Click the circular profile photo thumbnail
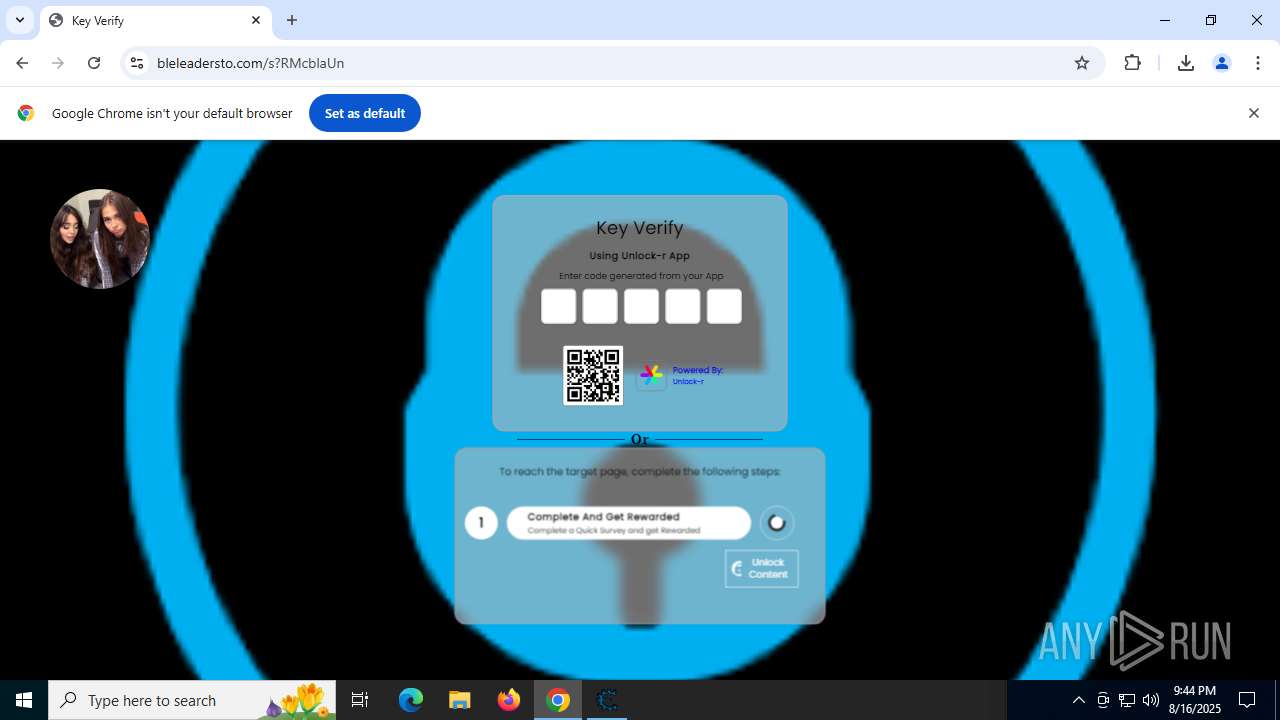The width and height of the screenshot is (1280, 720). pos(100,239)
